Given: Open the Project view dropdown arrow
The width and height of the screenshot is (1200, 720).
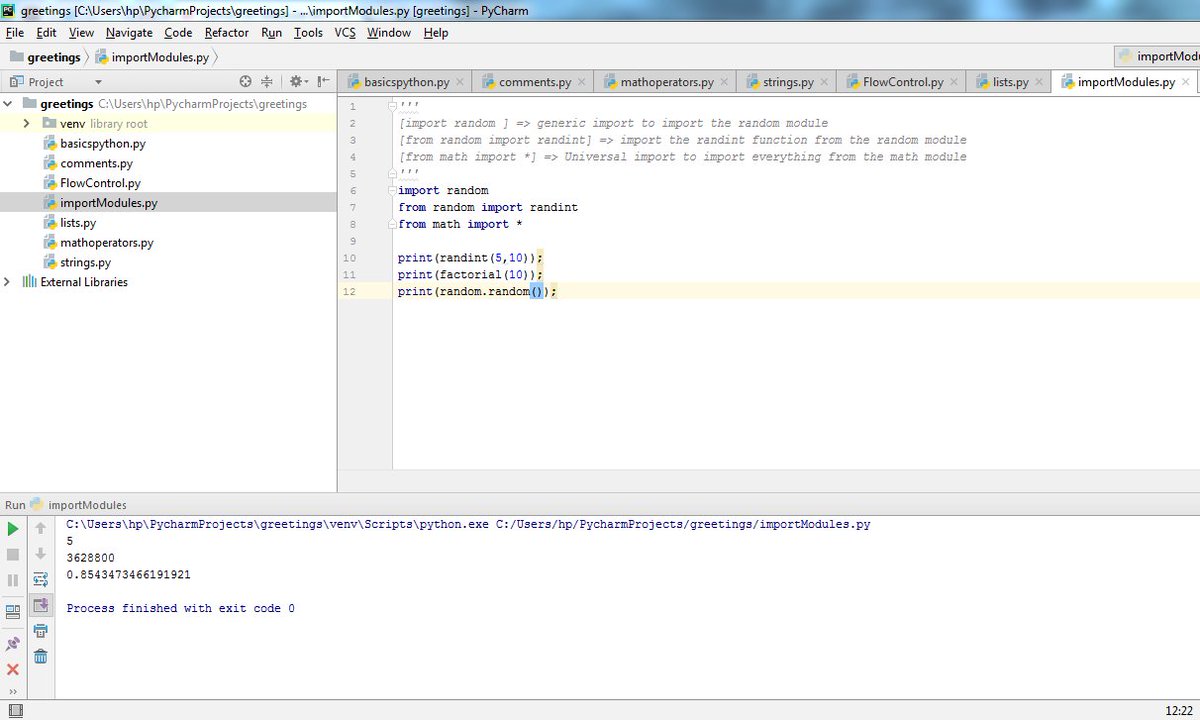Looking at the screenshot, I should click(98, 82).
